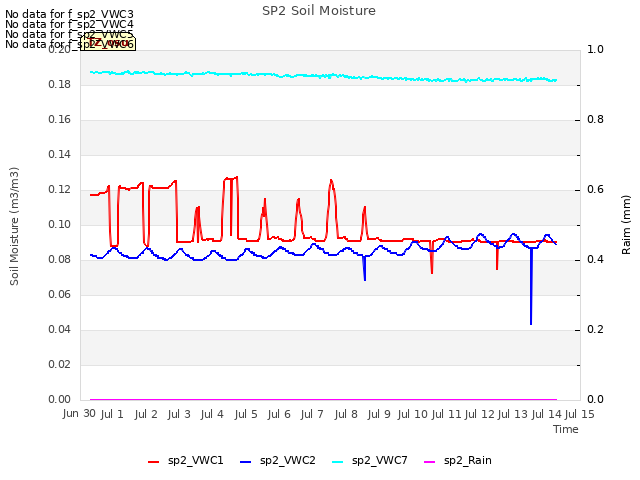The width and height of the screenshot is (640, 480).
Task: Click the magenta sp2_Rain legend color swatch
Action: tap(429, 462)
